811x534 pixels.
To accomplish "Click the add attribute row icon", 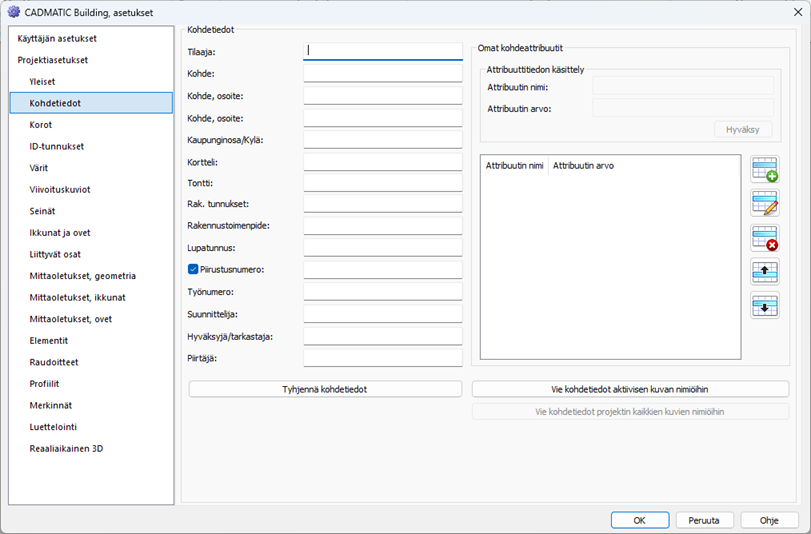I will click(765, 169).
